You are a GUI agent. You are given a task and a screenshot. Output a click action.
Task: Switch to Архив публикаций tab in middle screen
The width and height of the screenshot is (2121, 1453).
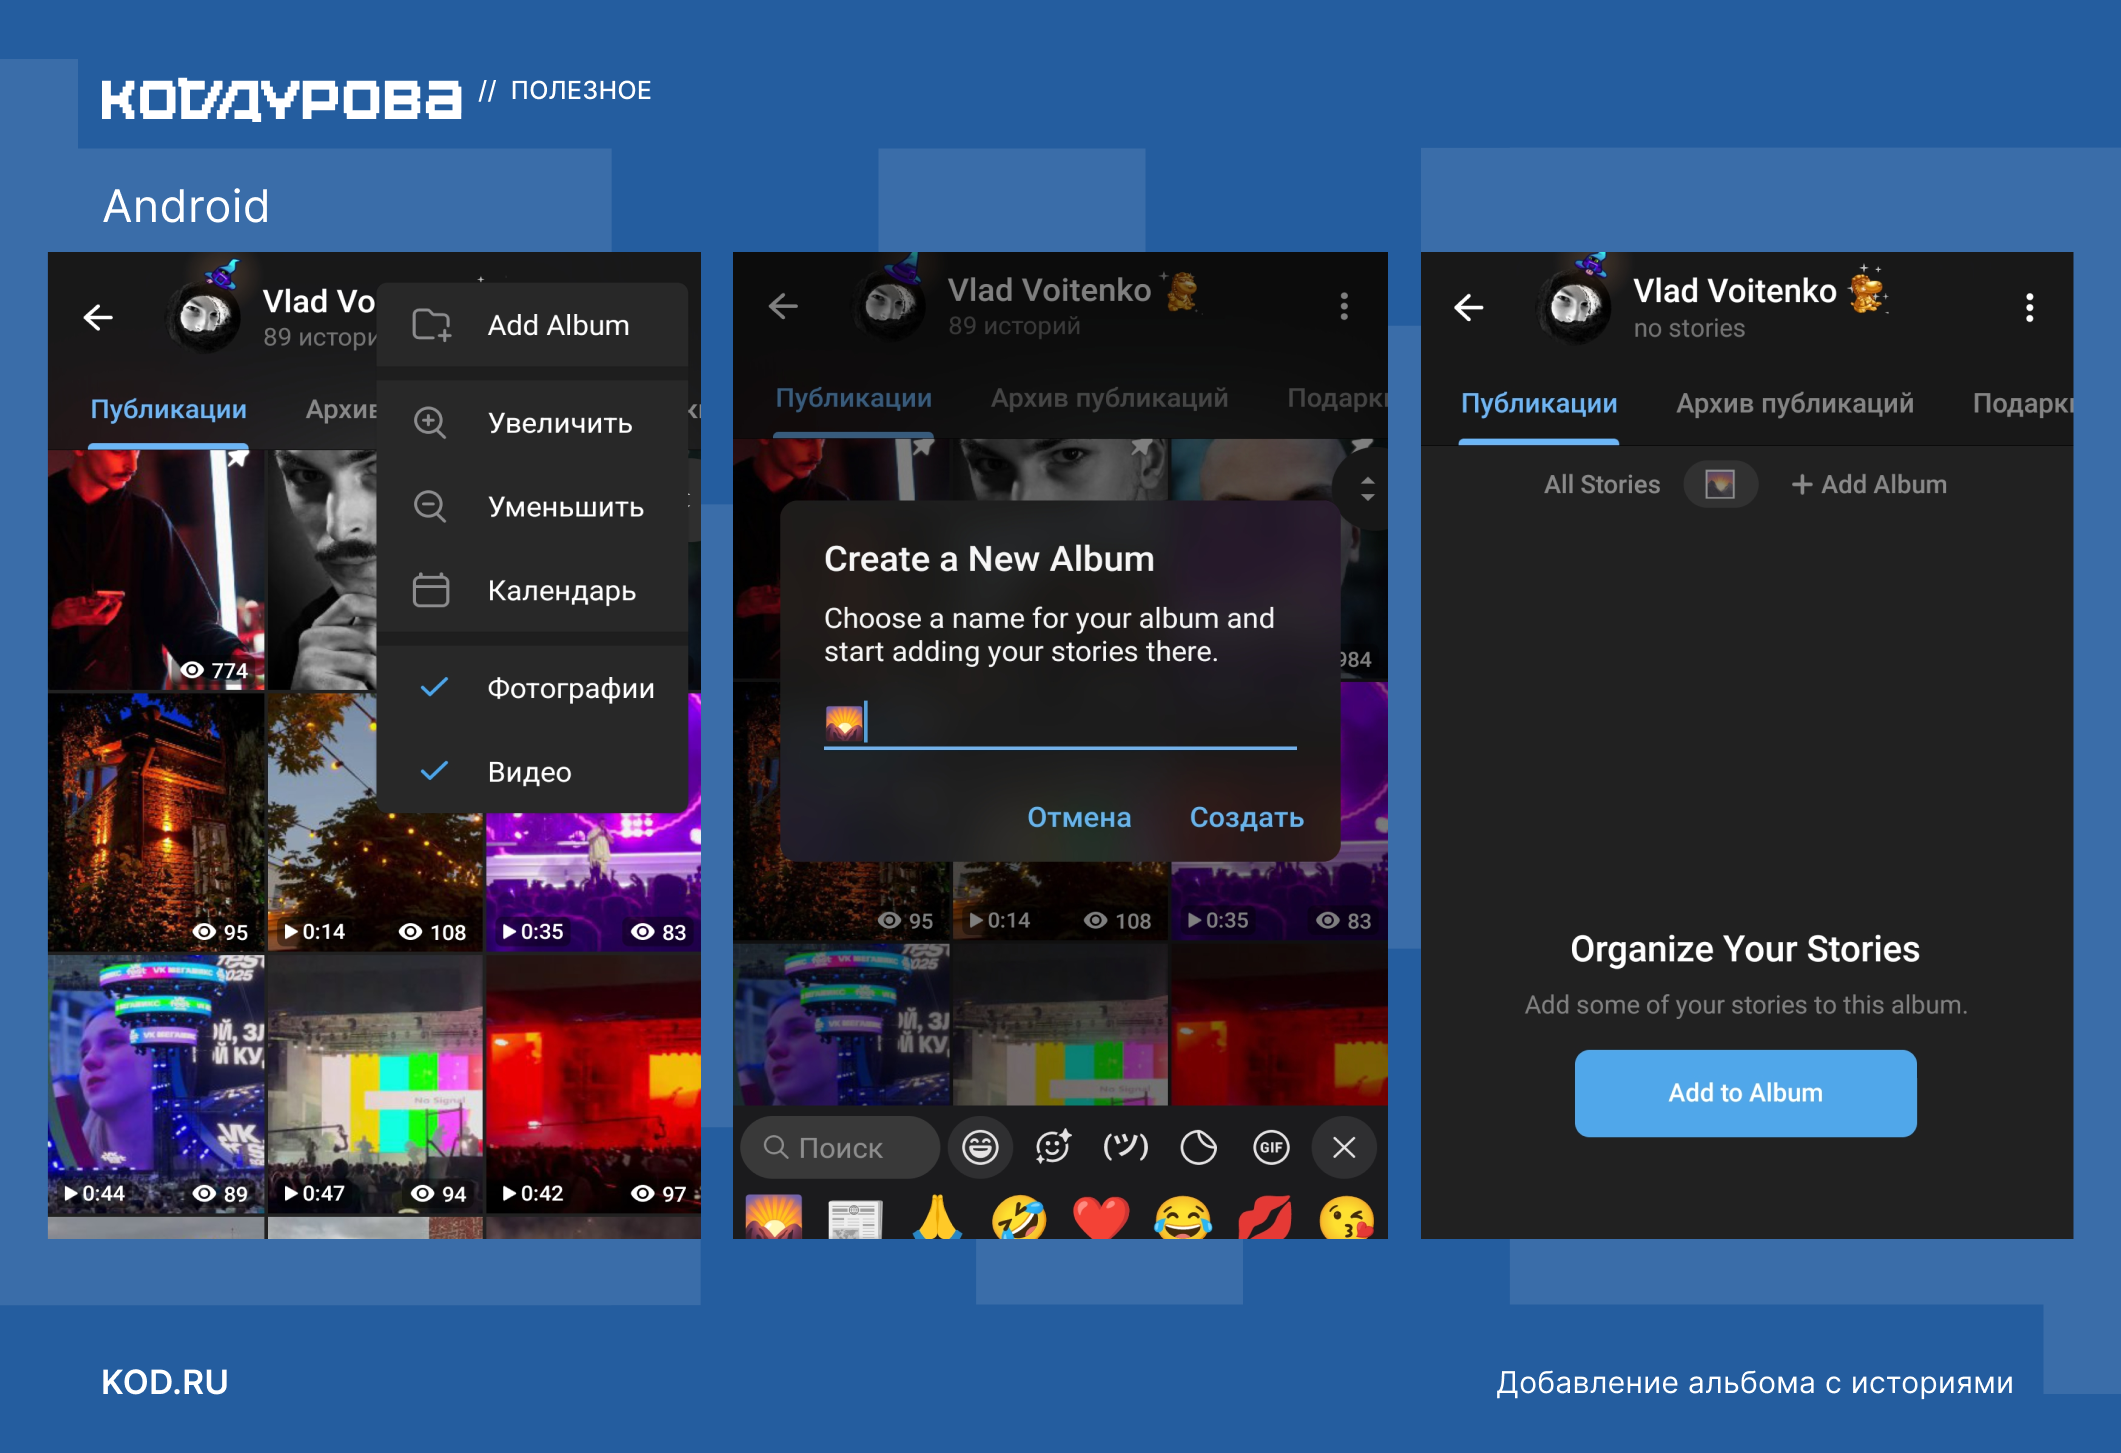1109,398
